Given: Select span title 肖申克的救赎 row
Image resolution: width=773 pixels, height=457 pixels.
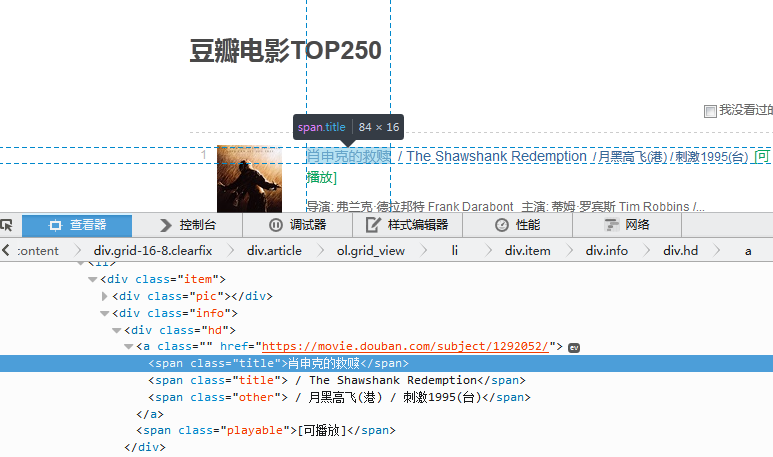Looking at the screenshot, I should [x=386, y=363].
